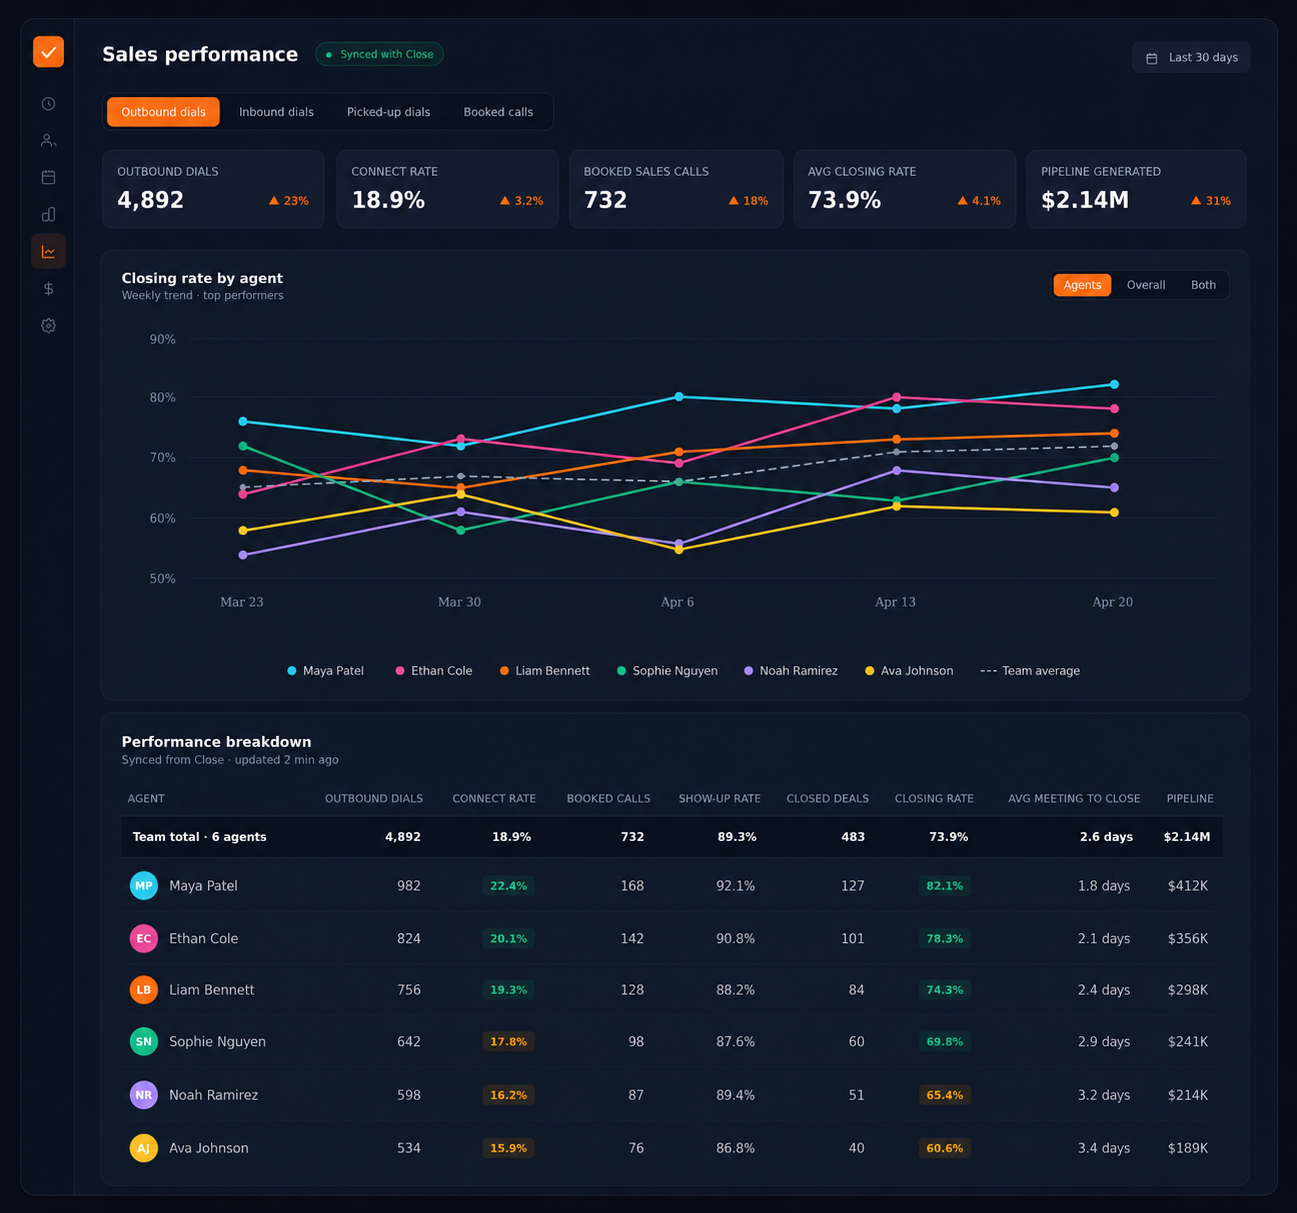This screenshot has width=1297, height=1213.
Task: Click the calendar icon in date range button
Action: (1152, 58)
